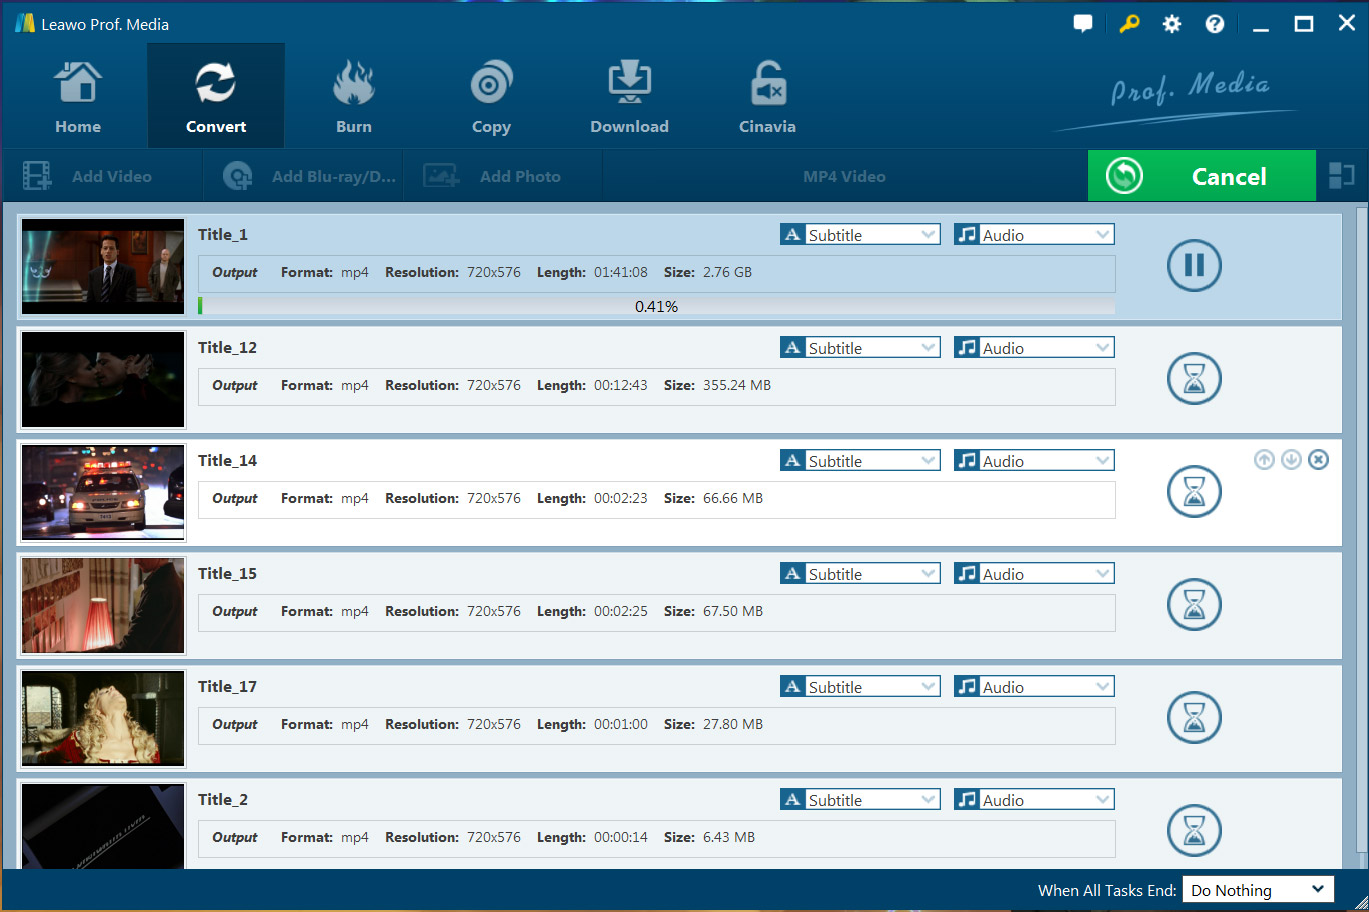The image size is (1369, 912).
Task: Open the Download tab
Action: pos(629,97)
